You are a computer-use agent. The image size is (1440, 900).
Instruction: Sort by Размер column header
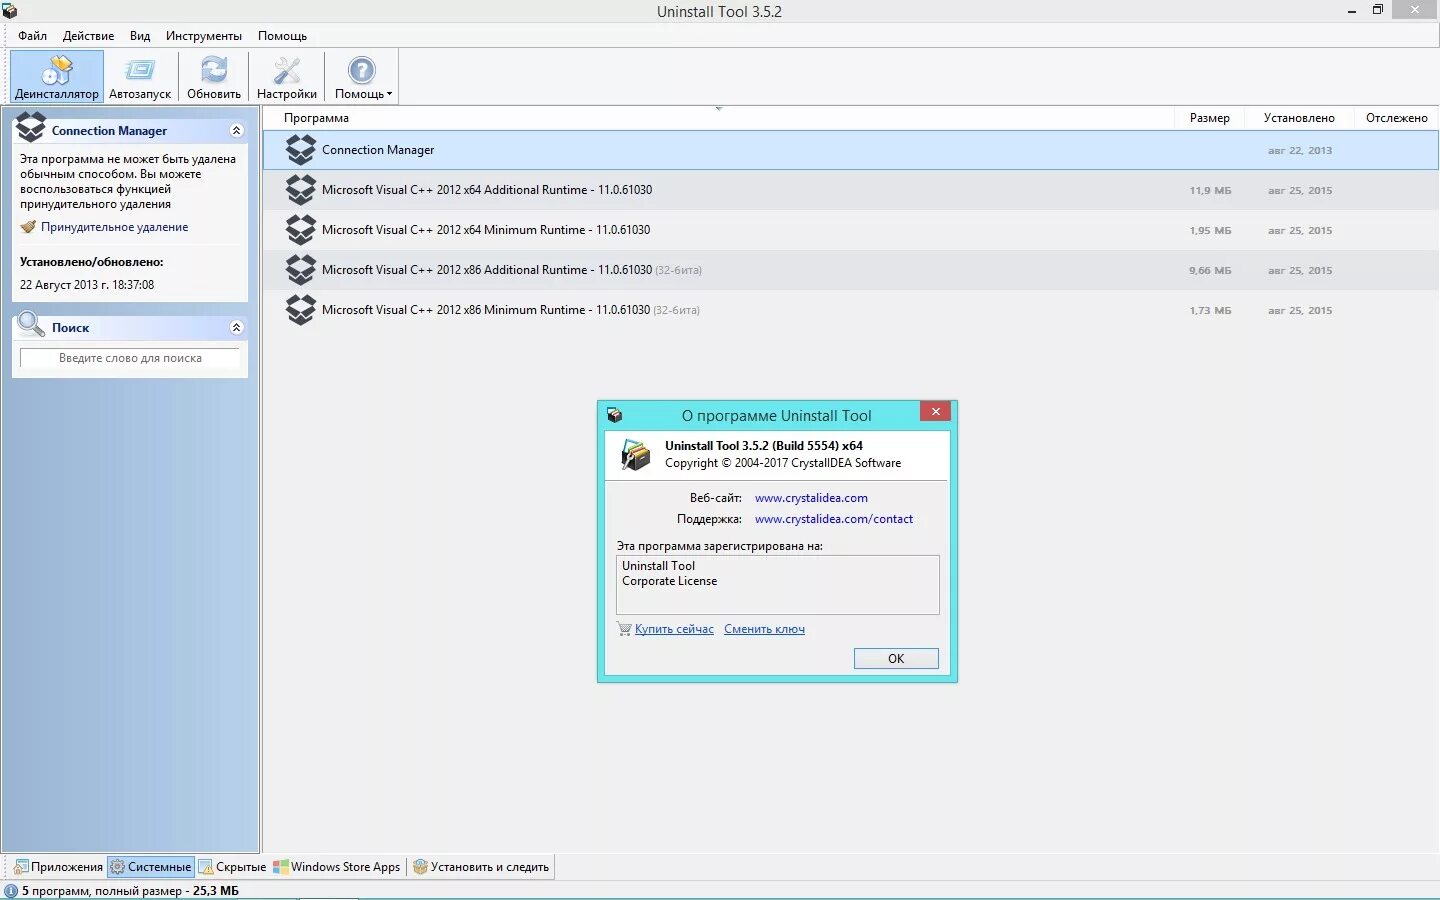(1209, 118)
